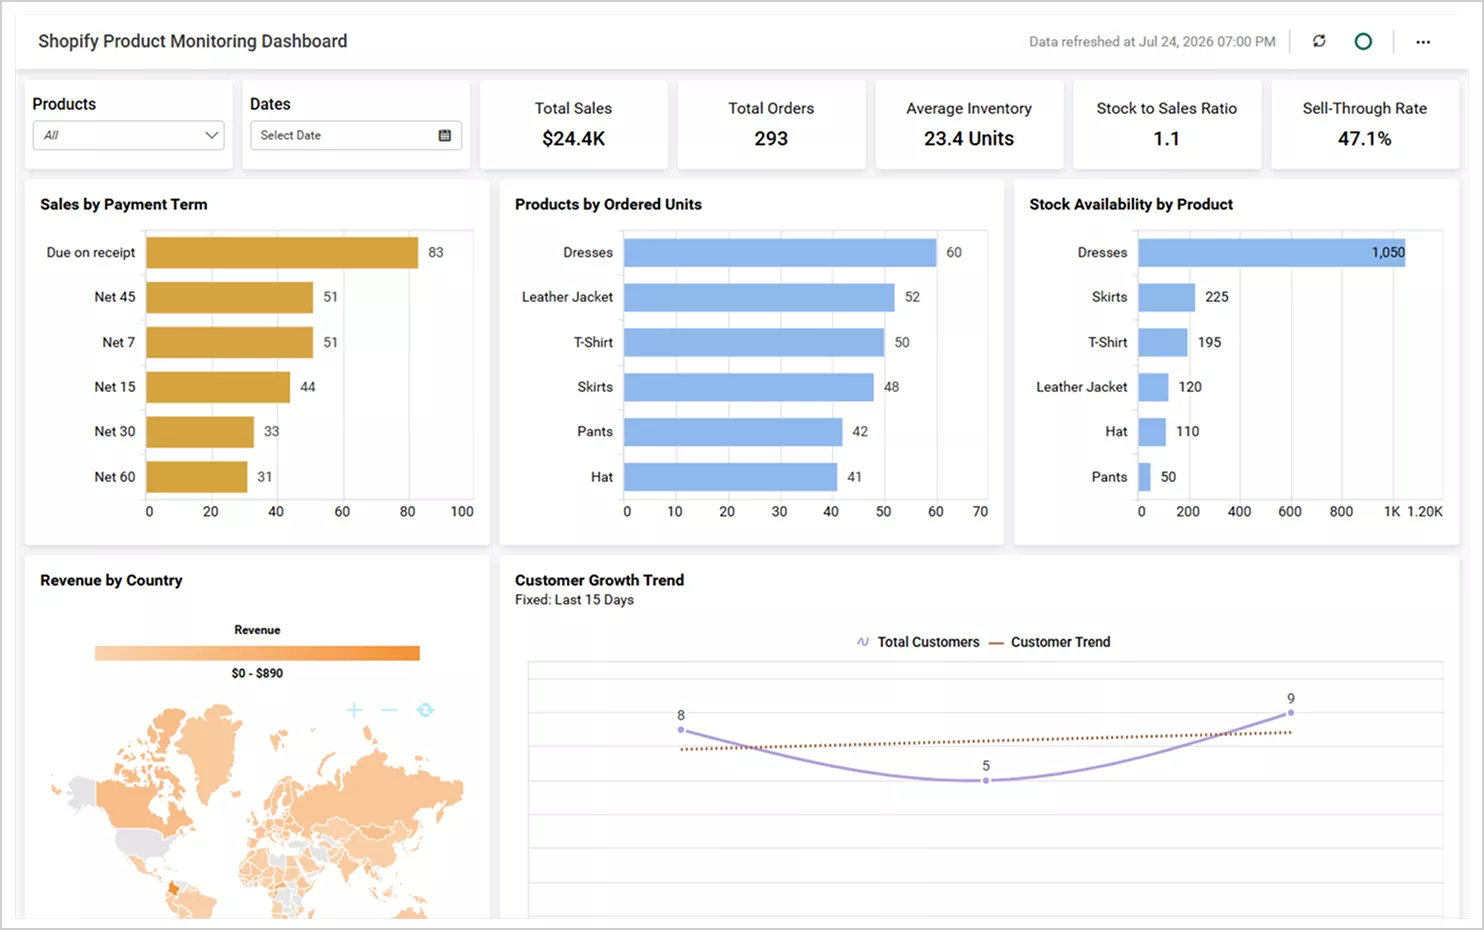Click data point labeled 5 on trend

(x=986, y=780)
